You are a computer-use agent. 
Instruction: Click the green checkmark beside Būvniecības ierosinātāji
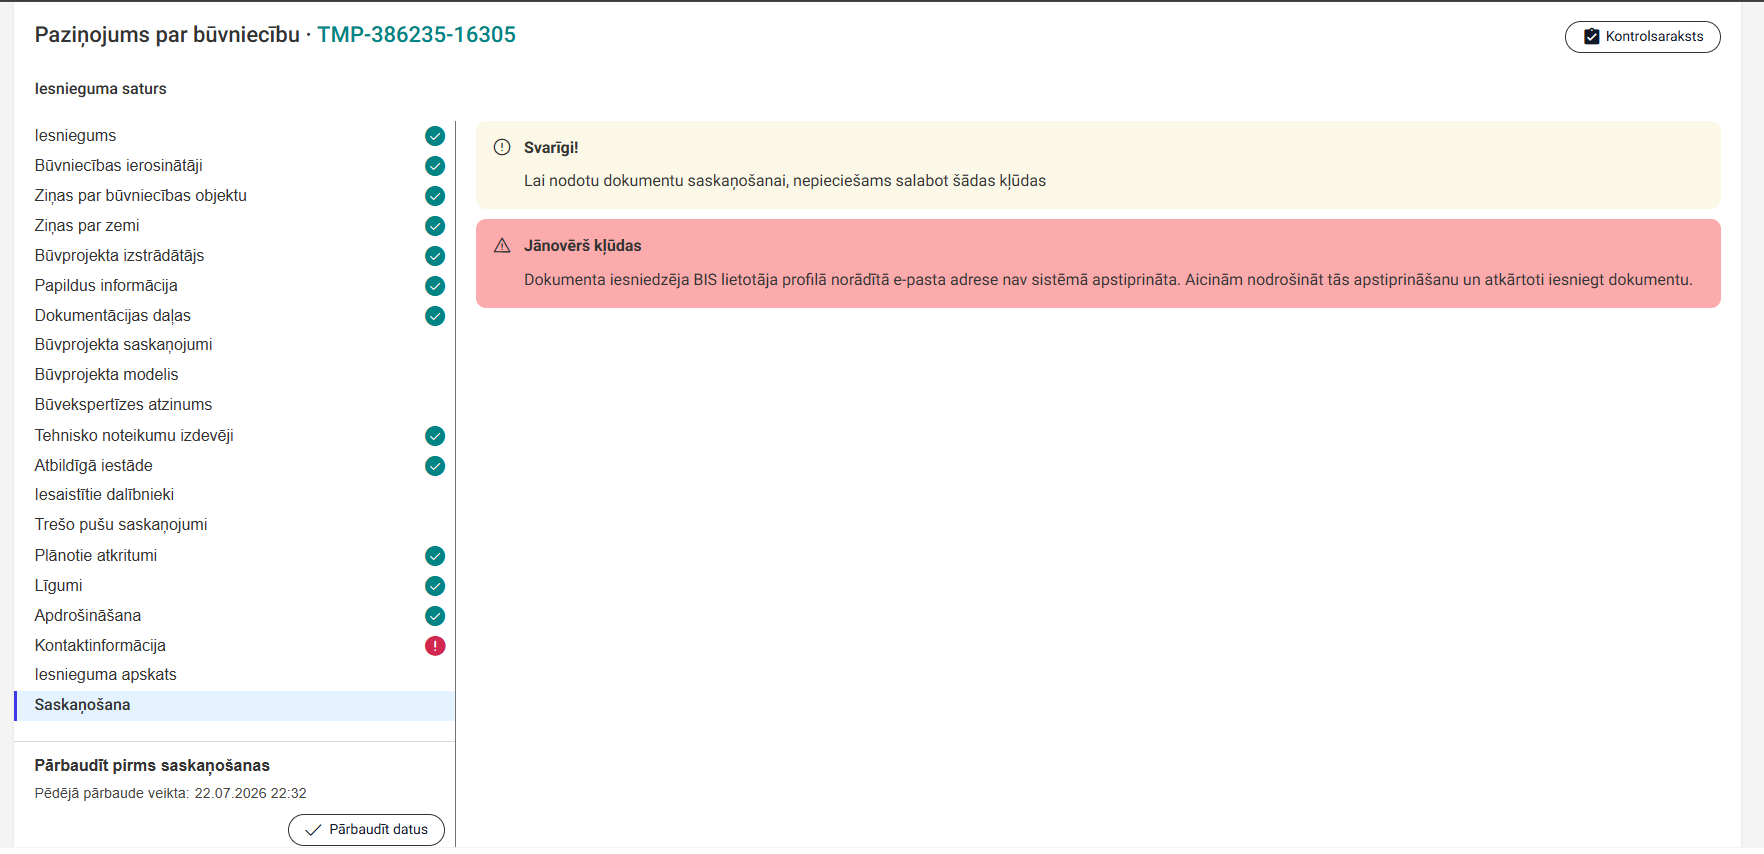(x=435, y=166)
